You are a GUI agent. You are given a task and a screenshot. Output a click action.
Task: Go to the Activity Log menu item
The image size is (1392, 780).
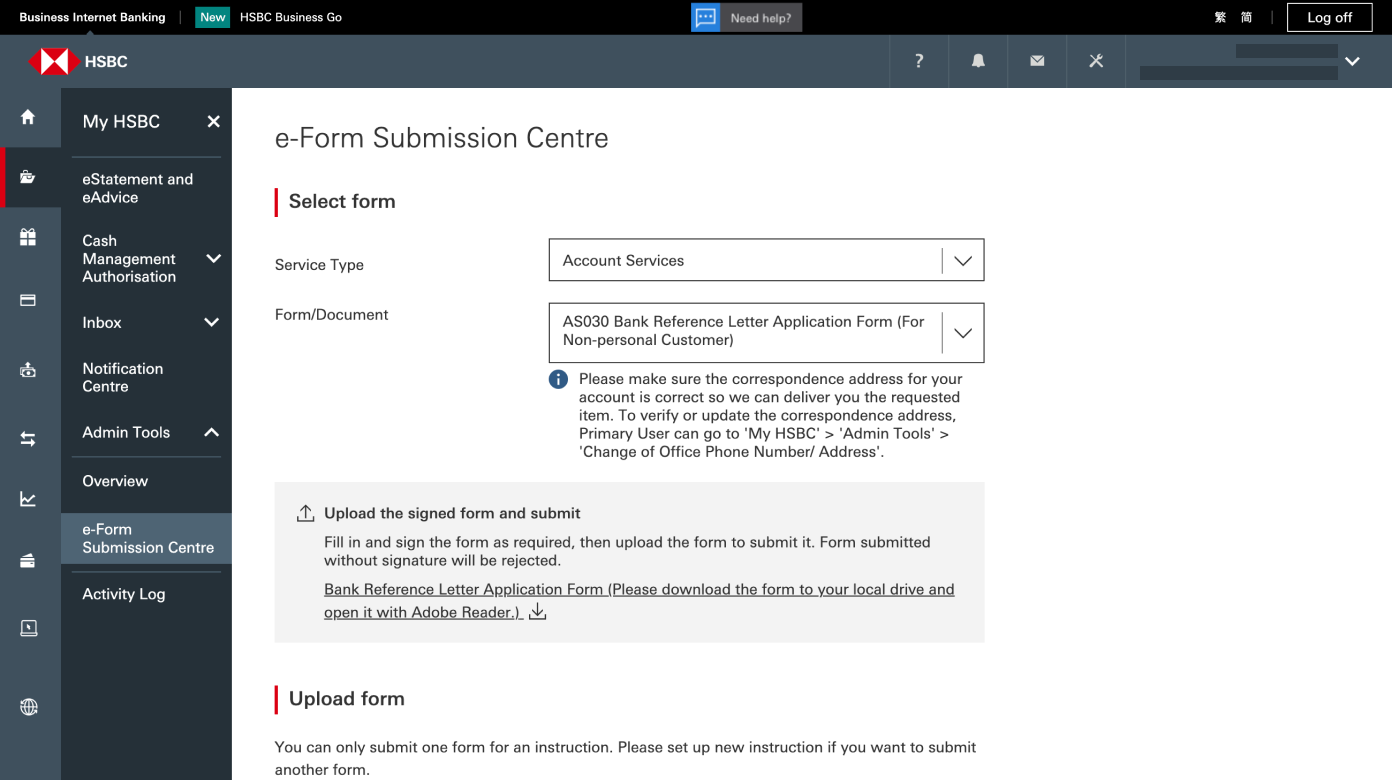coord(124,593)
